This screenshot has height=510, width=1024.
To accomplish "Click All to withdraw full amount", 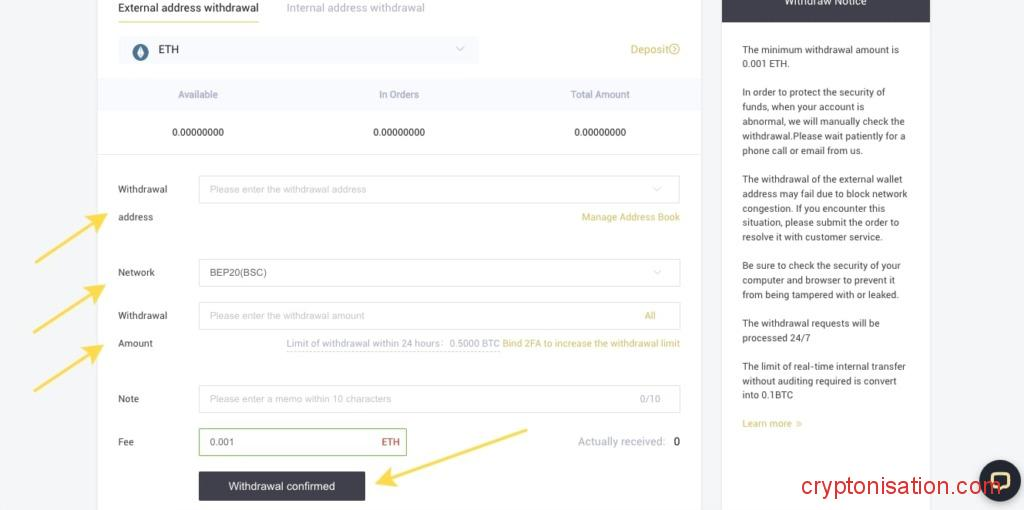I will pyautogui.click(x=650, y=316).
